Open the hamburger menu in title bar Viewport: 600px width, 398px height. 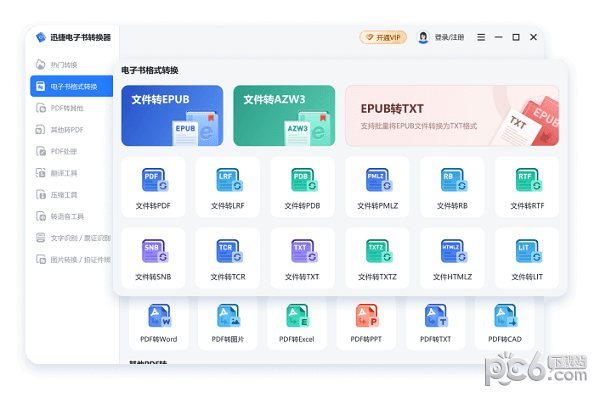coord(481,37)
